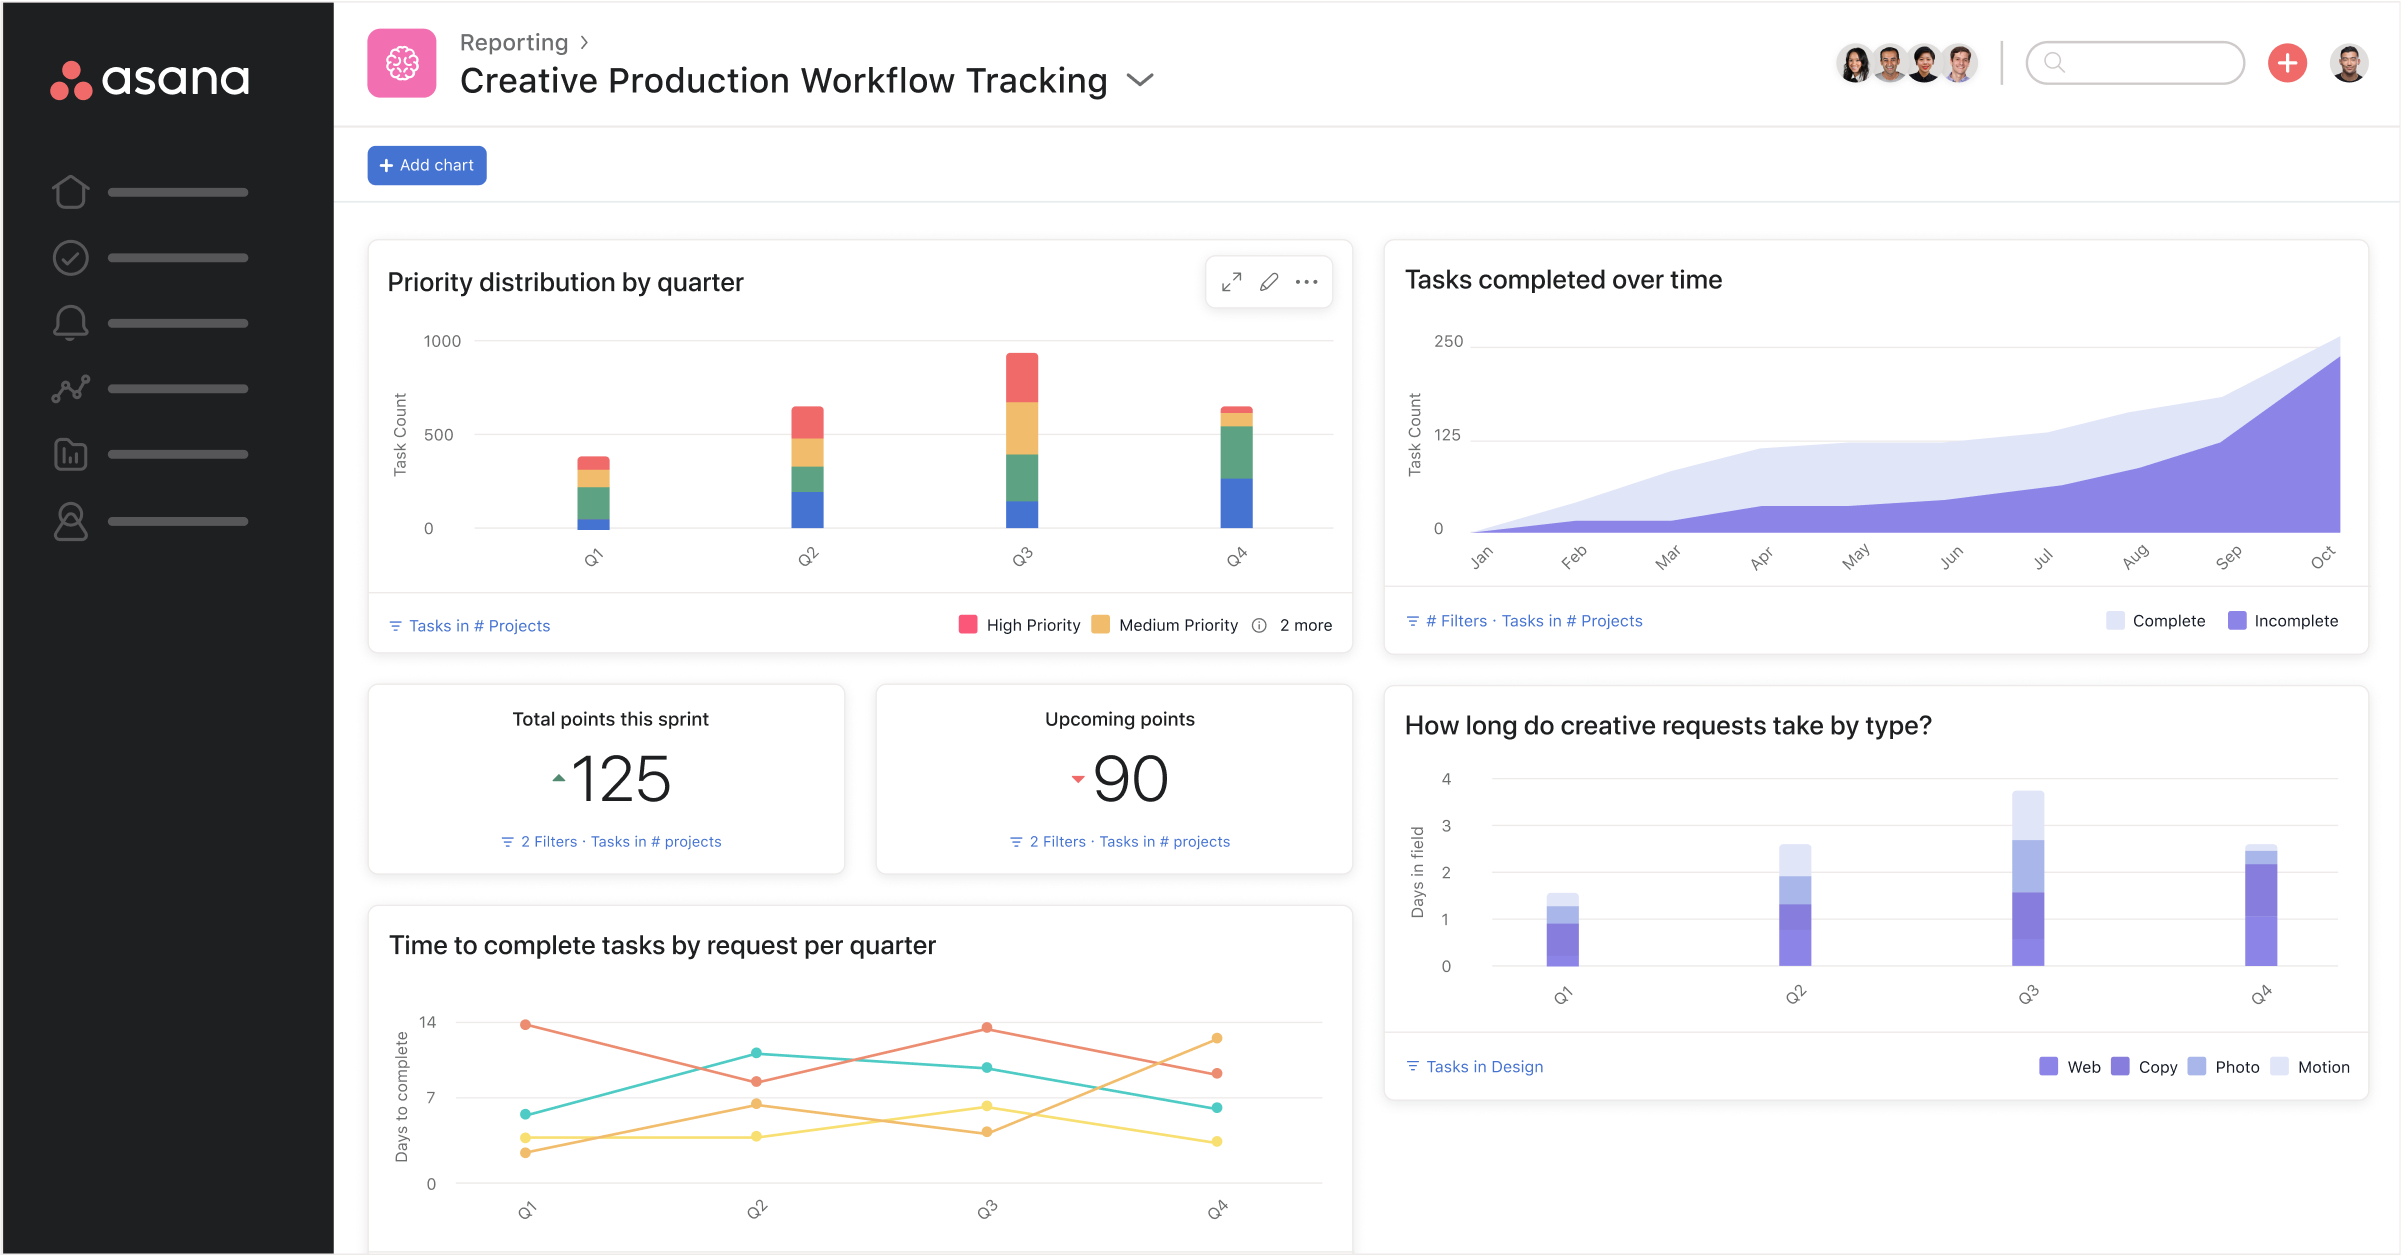Open Portfolios chart-folder icon in sidebar
Image resolution: width=2401 pixels, height=1255 pixels.
[70, 455]
